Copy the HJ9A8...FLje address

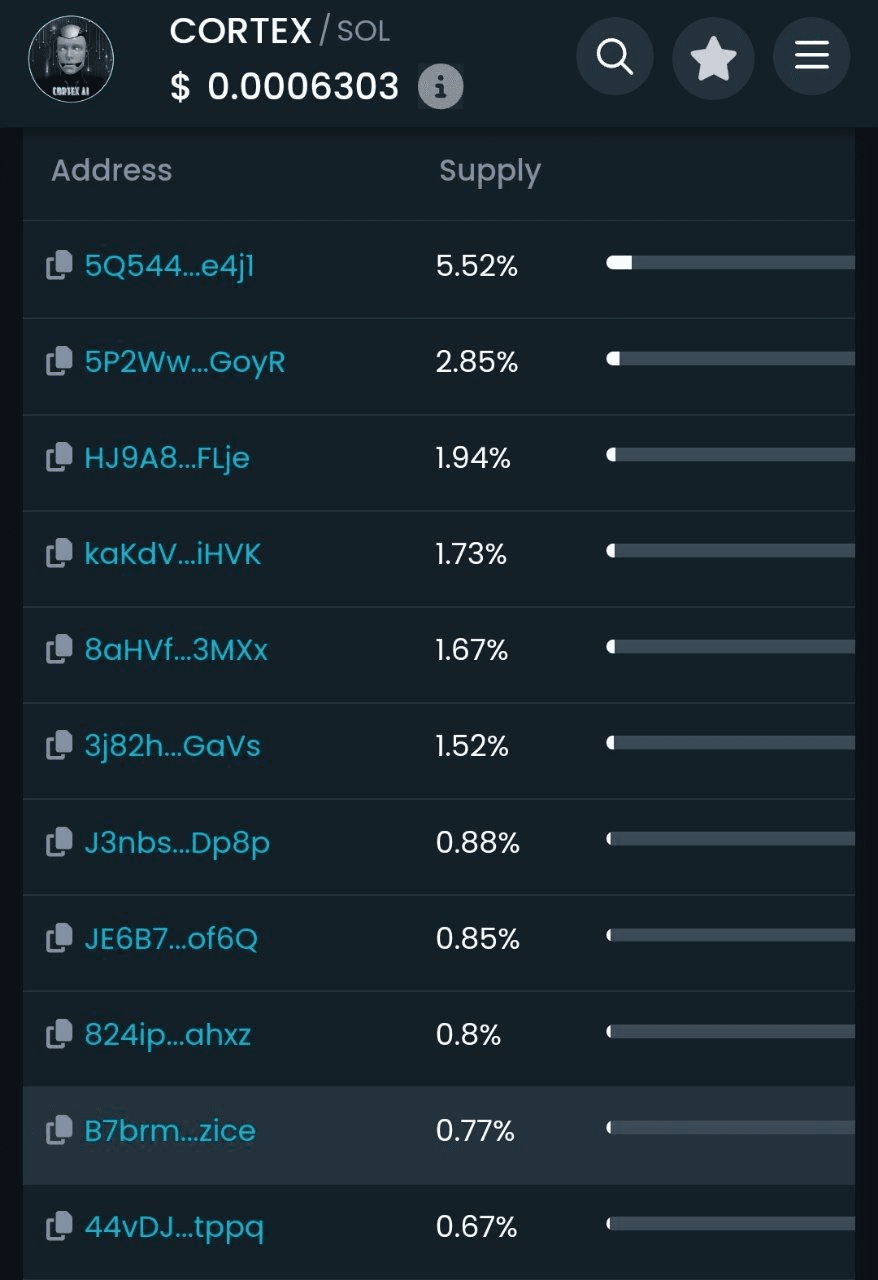60,457
